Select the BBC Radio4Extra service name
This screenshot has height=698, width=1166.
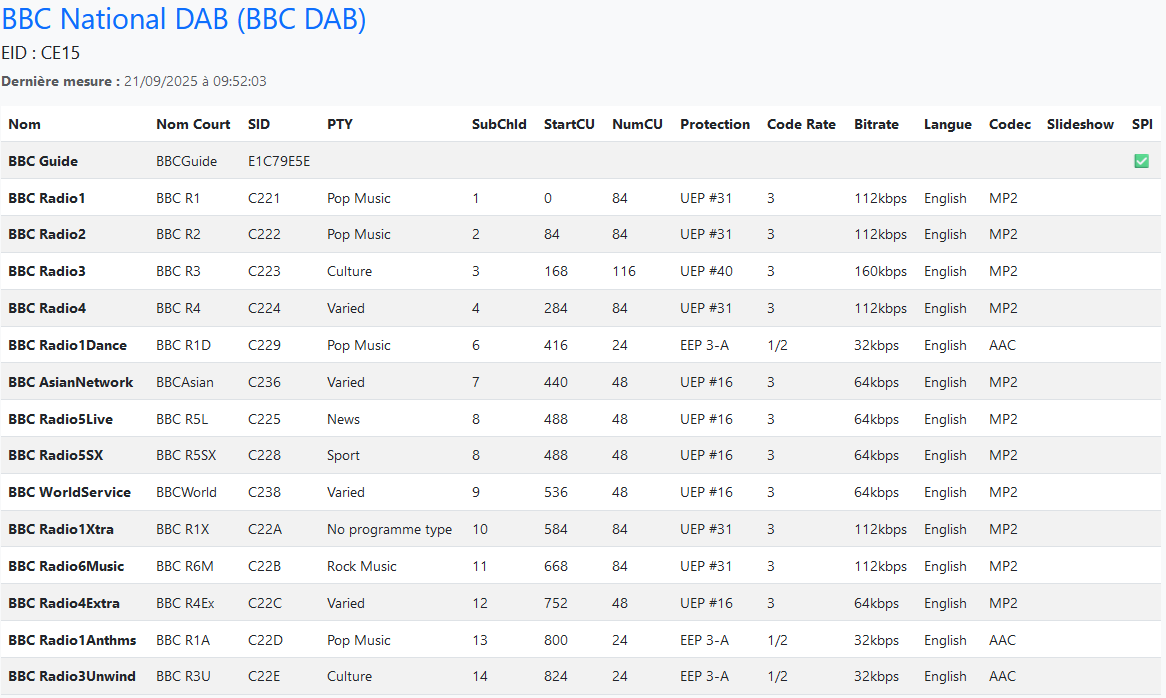[x=64, y=604]
